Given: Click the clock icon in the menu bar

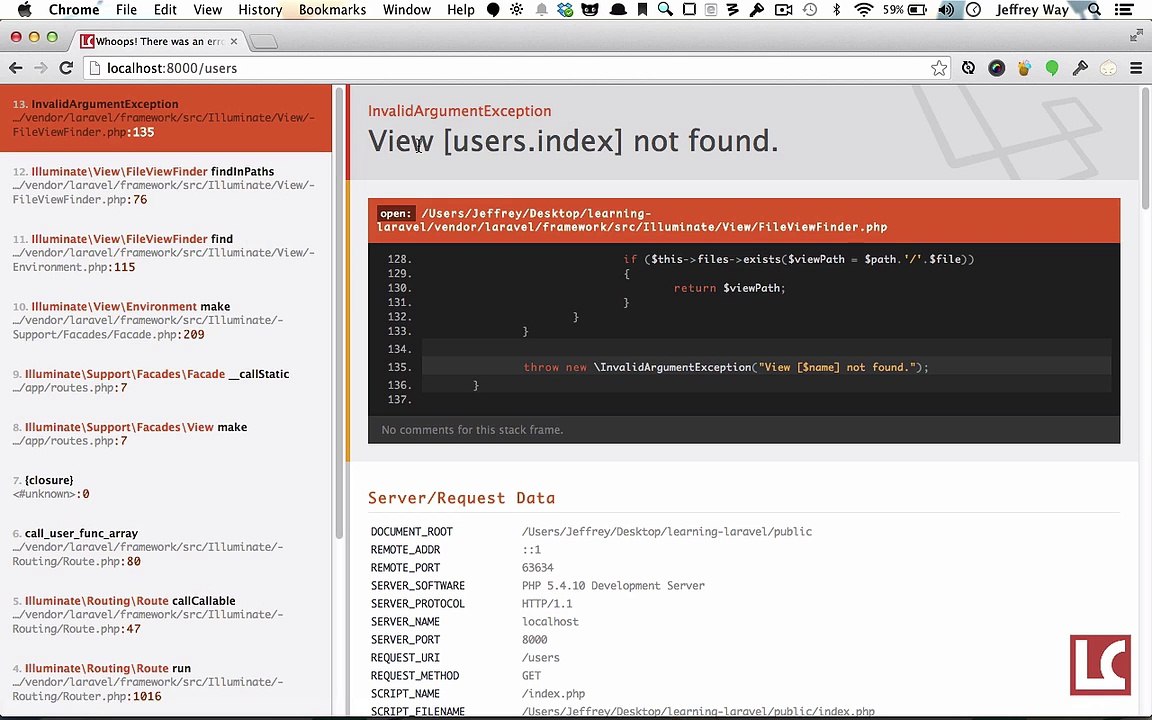Looking at the screenshot, I should pyautogui.click(x=973, y=10).
